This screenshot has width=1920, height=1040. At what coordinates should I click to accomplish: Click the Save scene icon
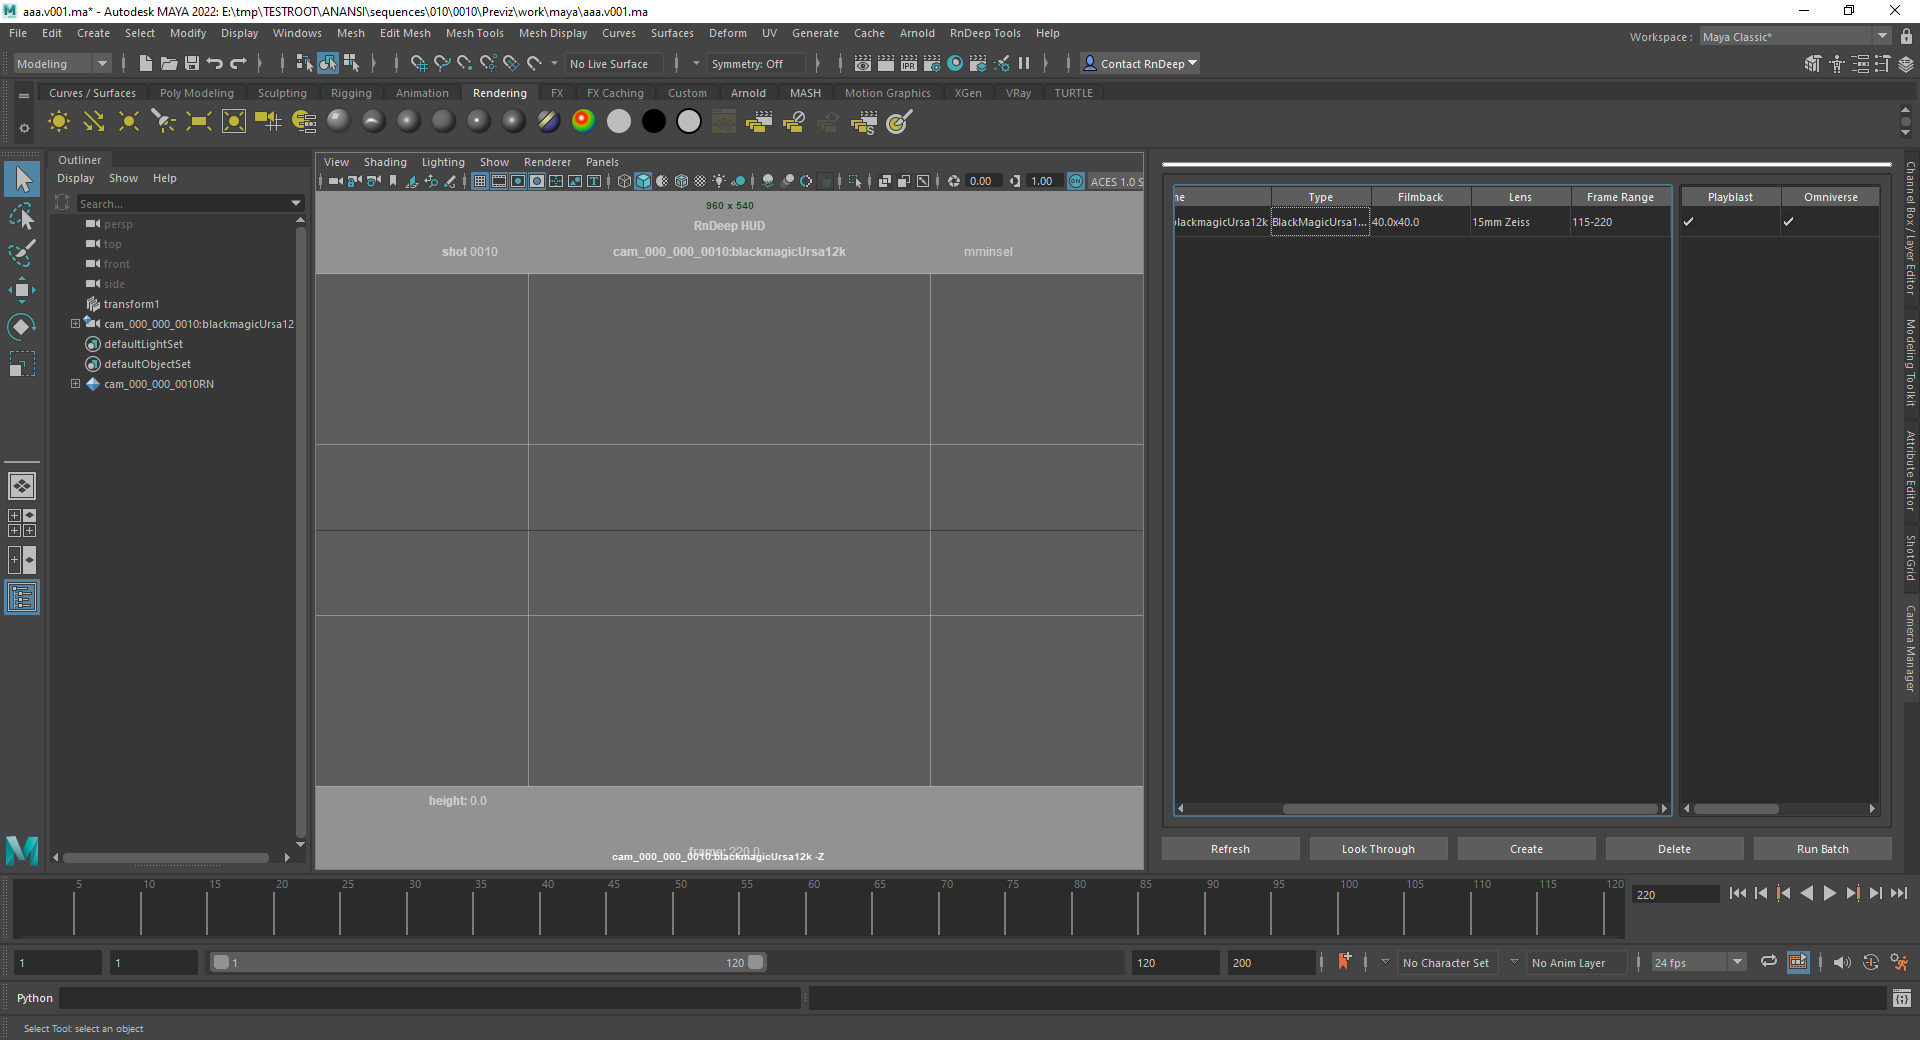[192, 64]
